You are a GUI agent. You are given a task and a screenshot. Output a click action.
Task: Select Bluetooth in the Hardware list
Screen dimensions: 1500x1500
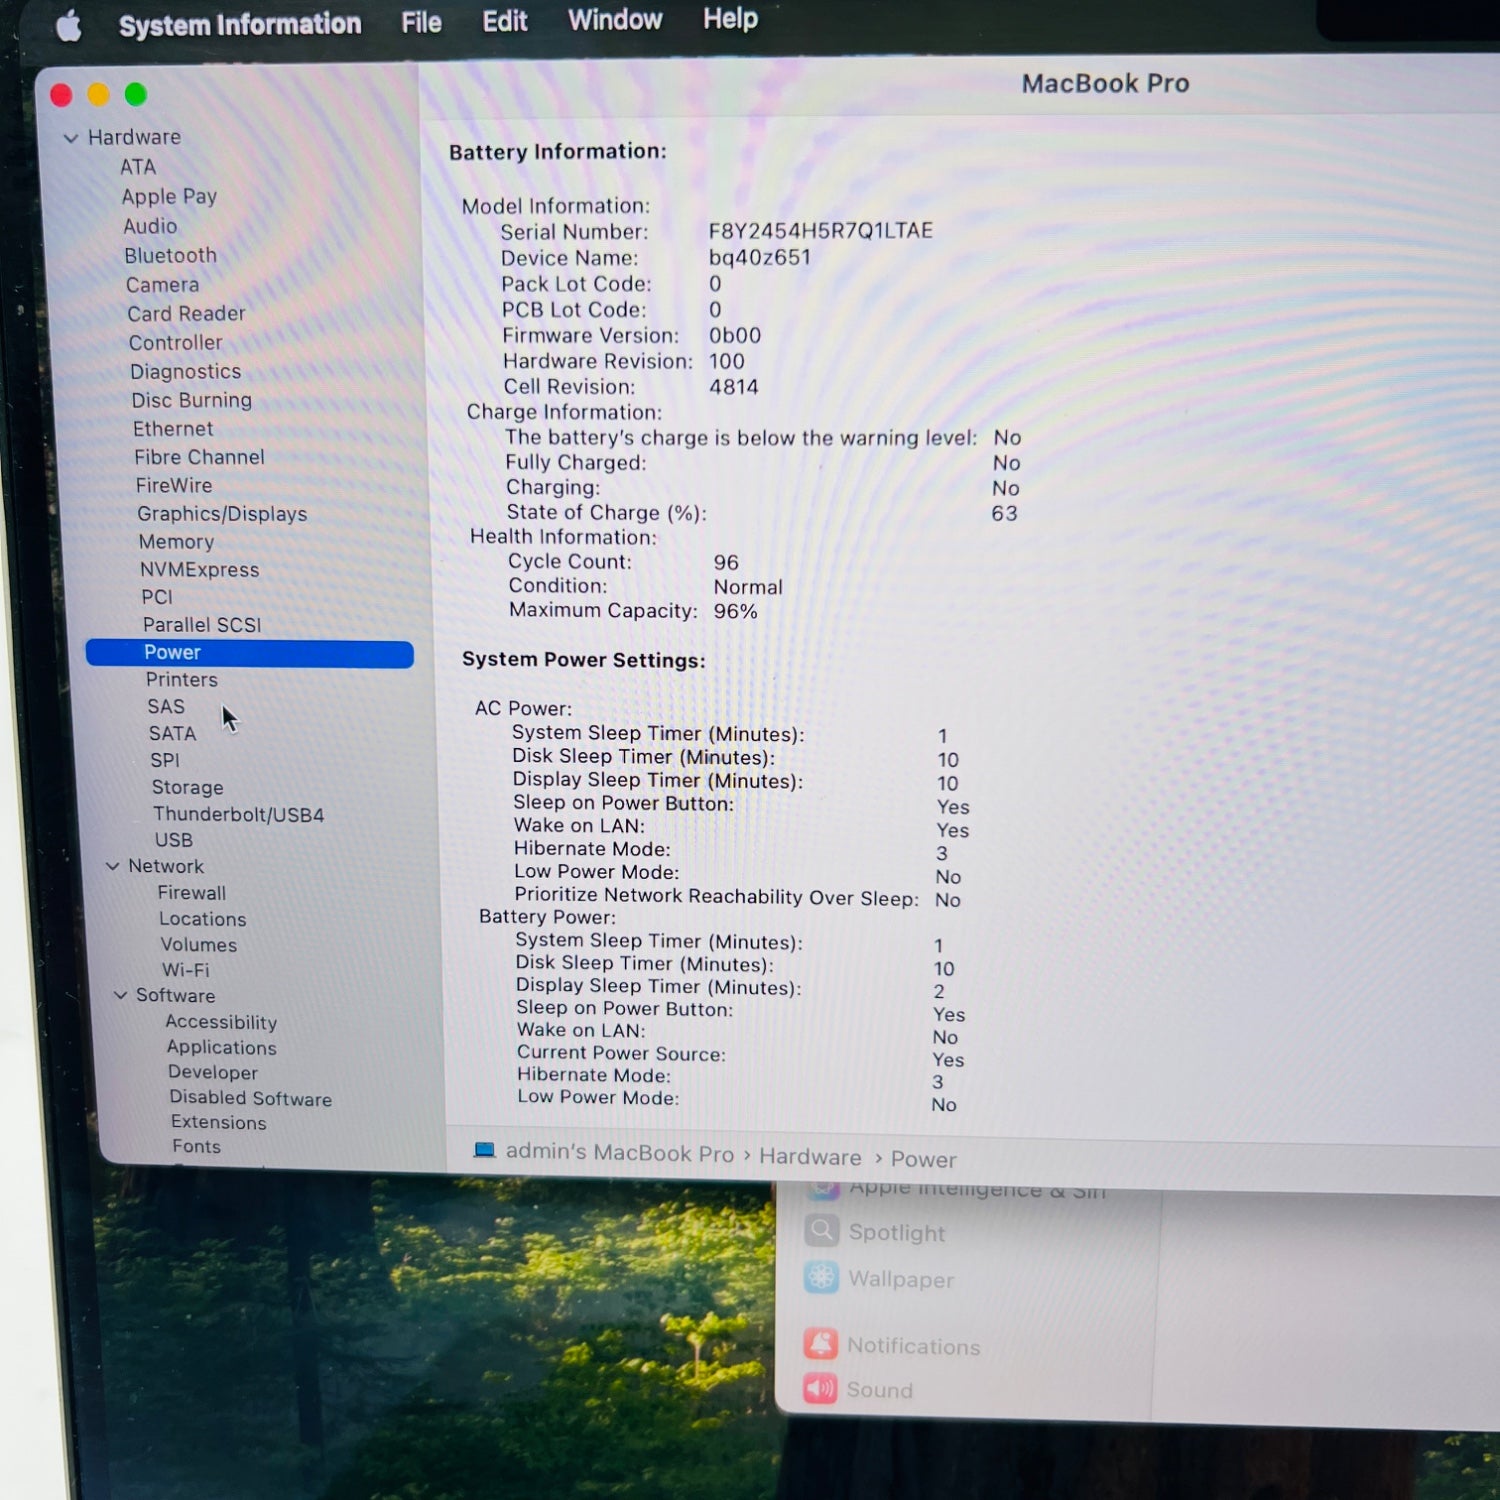click(170, 256)
